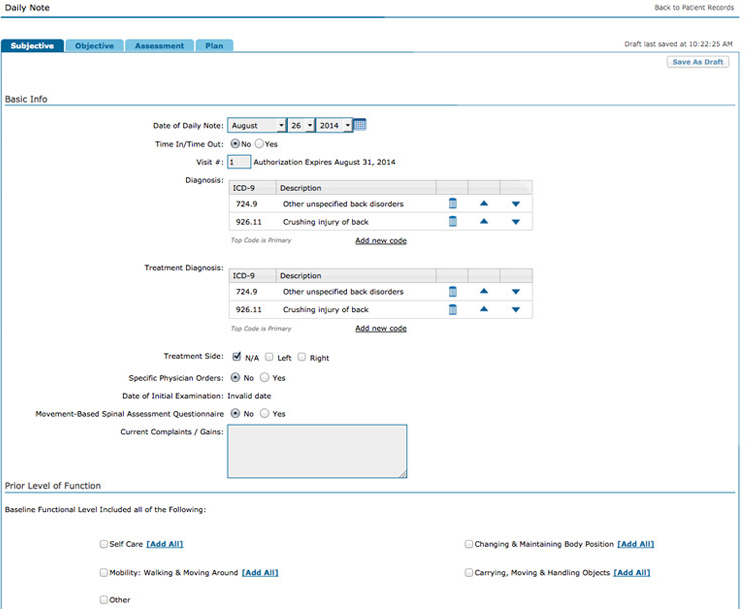Move 724.9 up in Diagnosis table

(484, 203)
